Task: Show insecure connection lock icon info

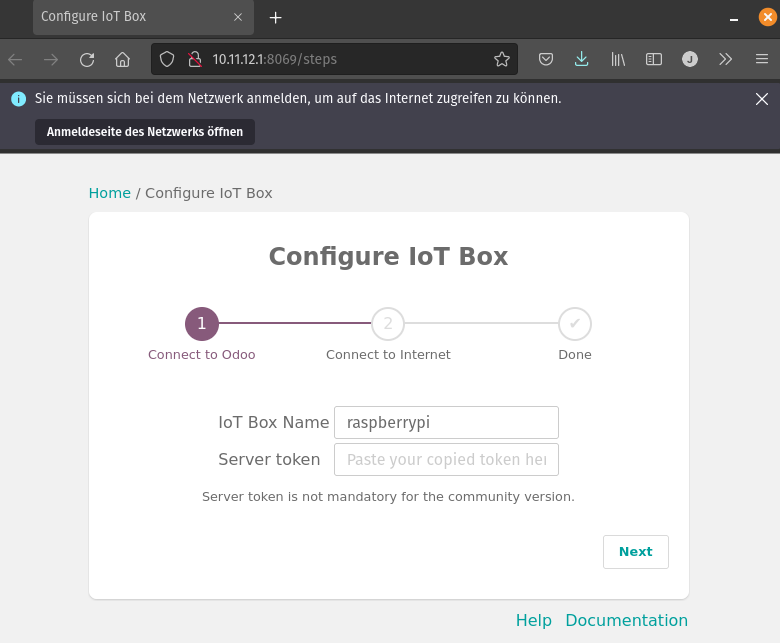Action: (x=195, y=59)
